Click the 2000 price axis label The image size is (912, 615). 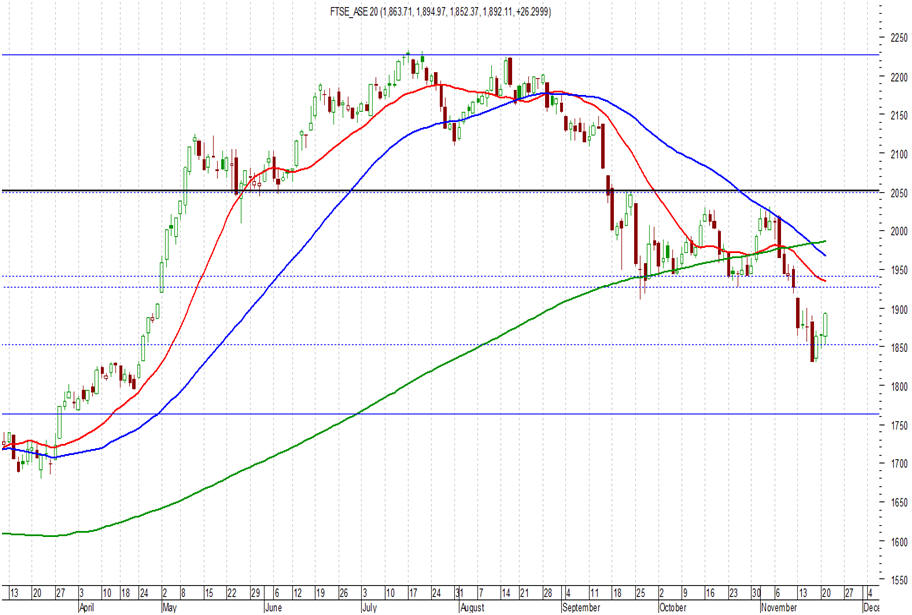(899, 232)
